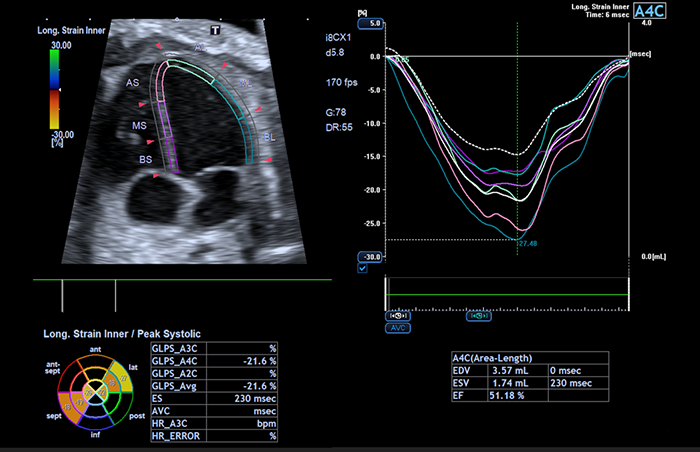
Task: Click the teal frame-marker icon under timeline
Action: (x=479, y=316)
